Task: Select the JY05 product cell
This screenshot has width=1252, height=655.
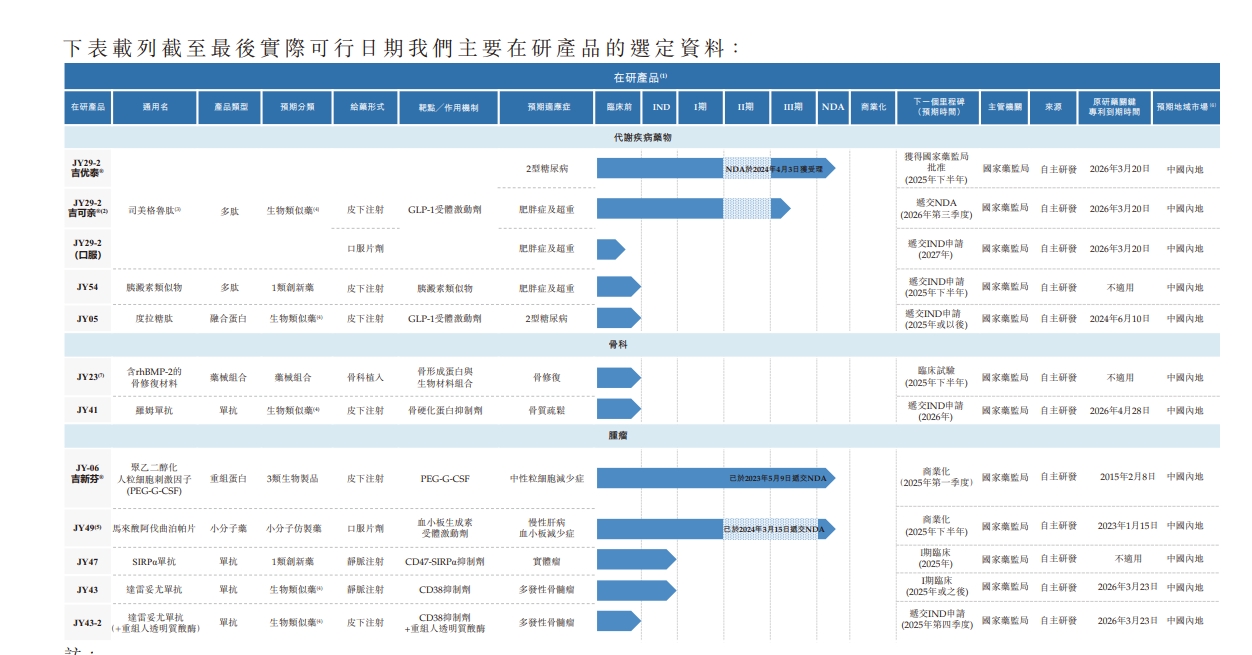Action: click(x=87, y=319)
